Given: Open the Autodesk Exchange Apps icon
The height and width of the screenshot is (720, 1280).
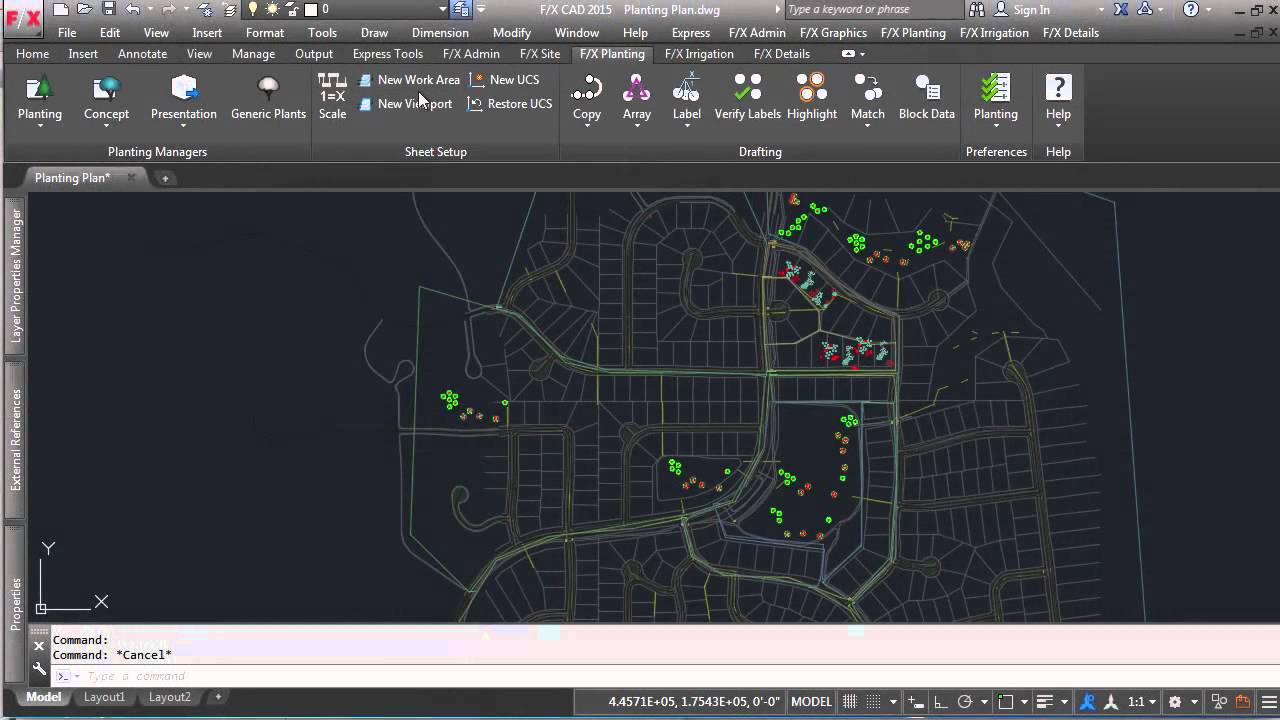Looking at the screenshot, I should pos(1121,9).
